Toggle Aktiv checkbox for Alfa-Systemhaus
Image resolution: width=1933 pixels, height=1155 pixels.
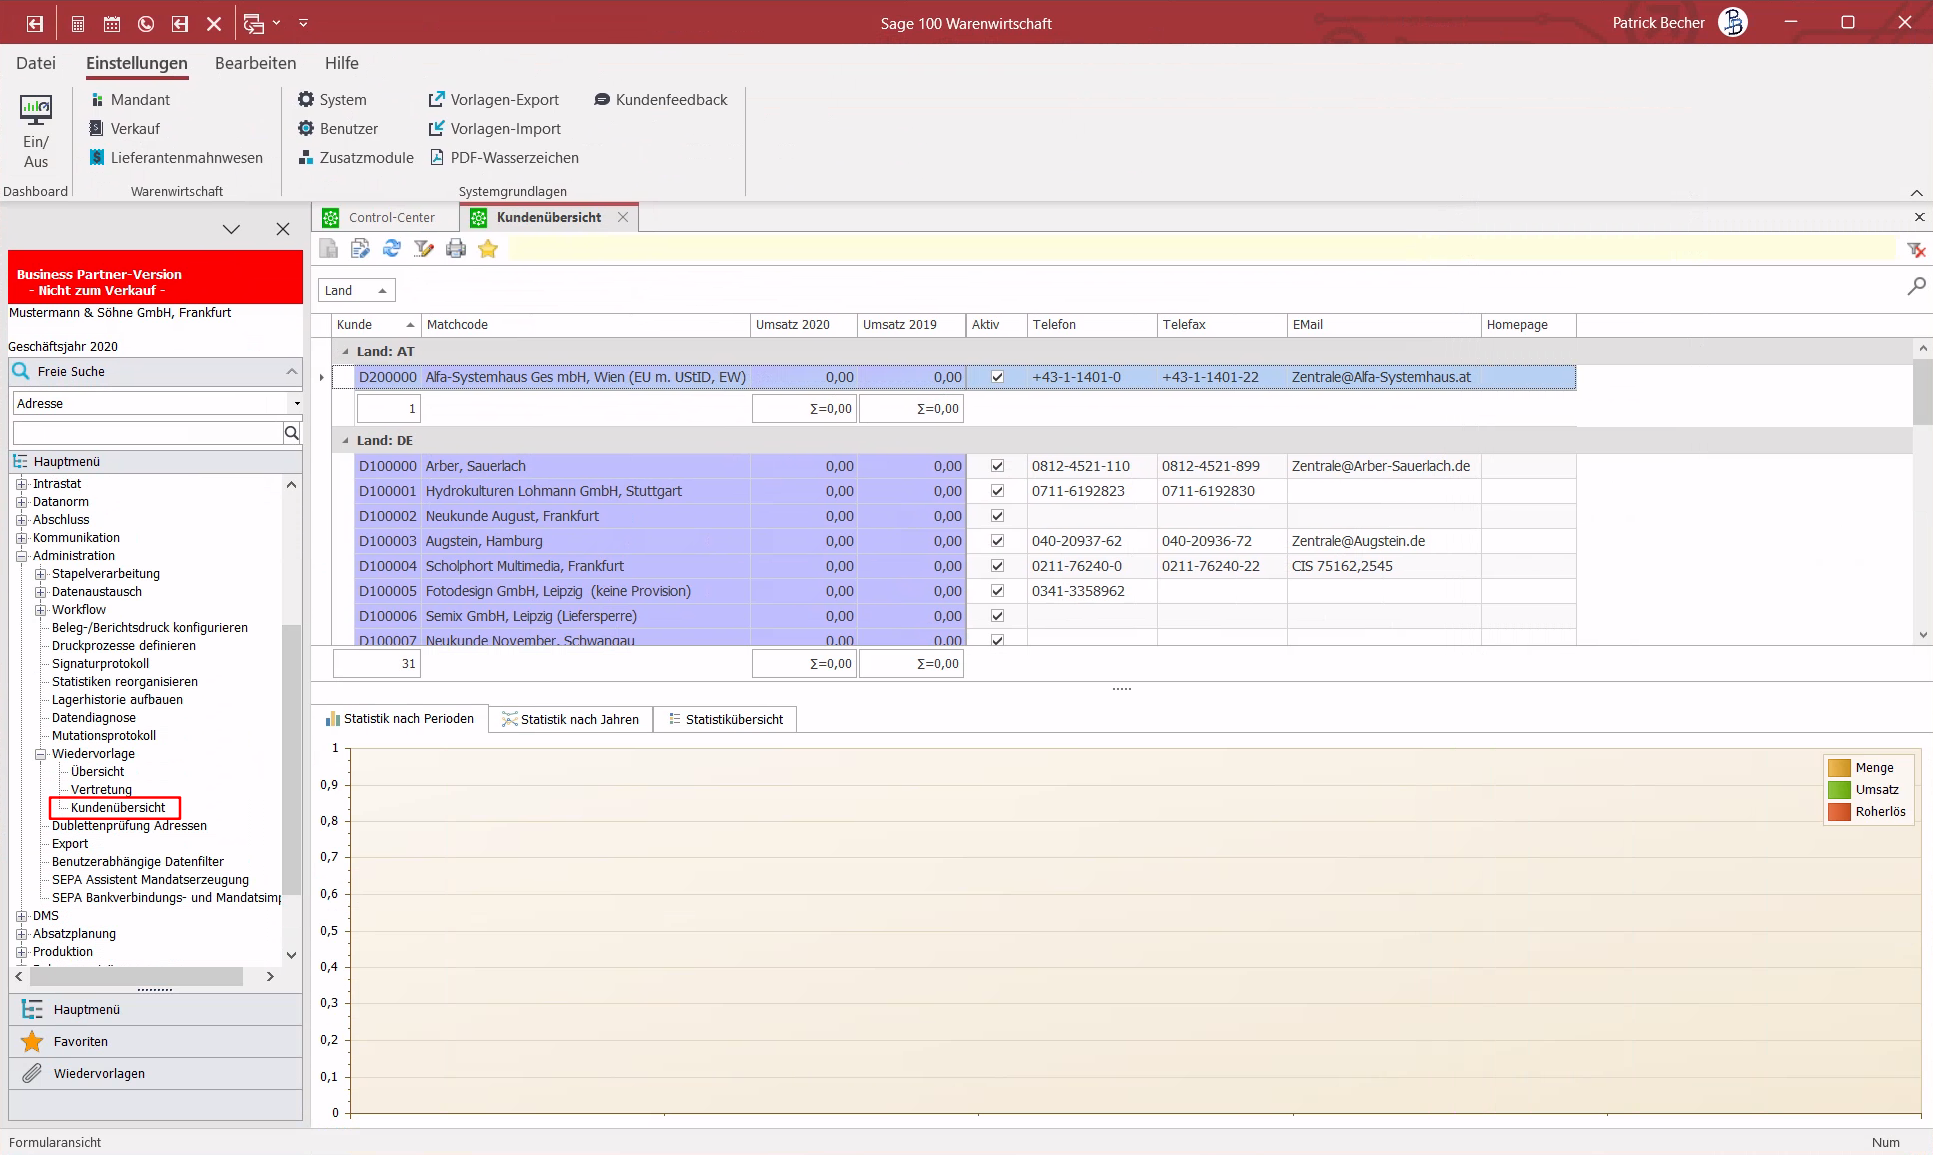pos(997,377)
